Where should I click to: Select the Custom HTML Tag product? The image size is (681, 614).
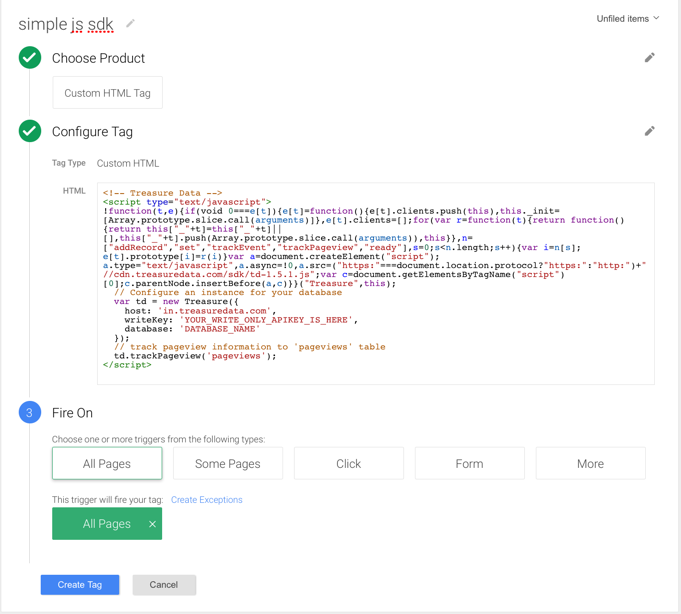(107, 93)
